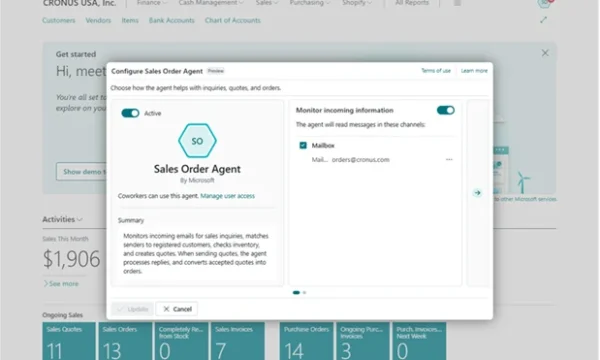The height and width of the screenshot is (360, 600).
Task: Open Chart of Accounts link
Action: click(x=233, y=20)
